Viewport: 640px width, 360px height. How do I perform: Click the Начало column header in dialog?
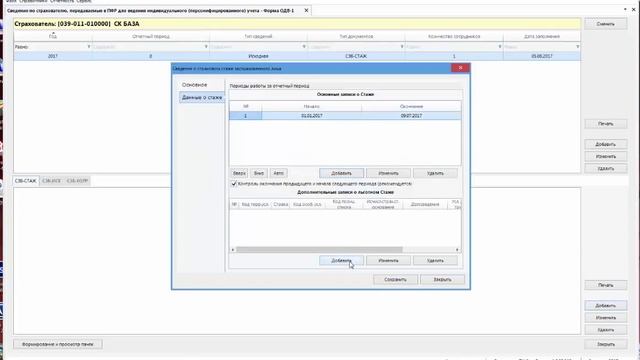pyautogui.click(x=312, y=106)
